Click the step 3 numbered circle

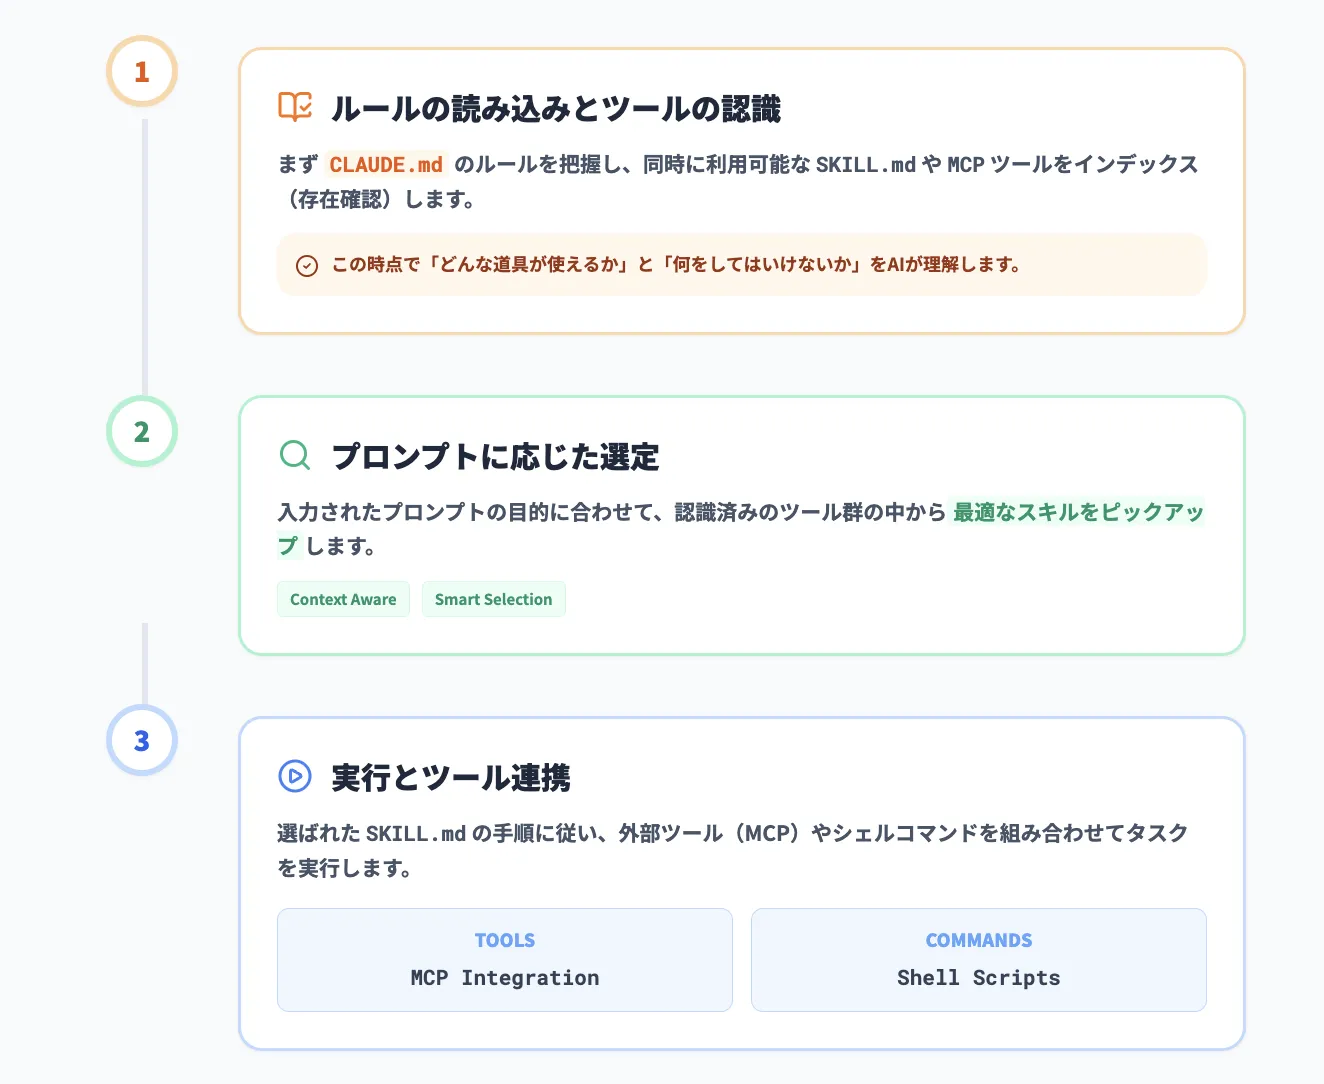(x=141, y=741)
